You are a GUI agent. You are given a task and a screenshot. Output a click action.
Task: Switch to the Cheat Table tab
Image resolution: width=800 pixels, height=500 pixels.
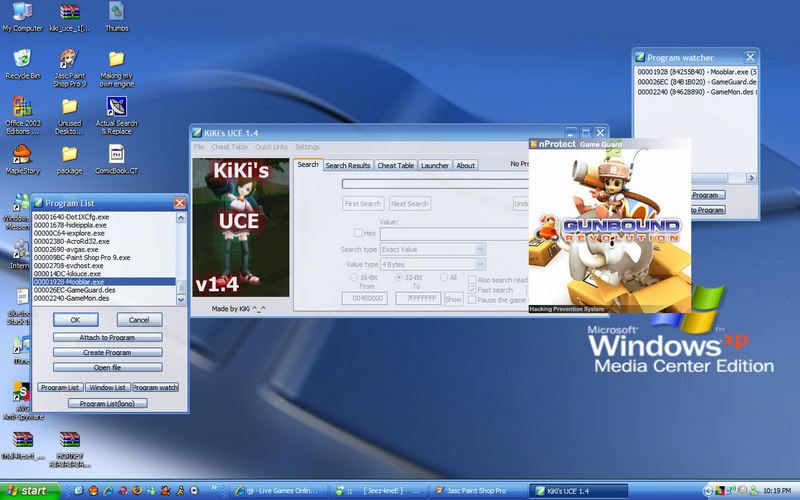coord(395,165)
